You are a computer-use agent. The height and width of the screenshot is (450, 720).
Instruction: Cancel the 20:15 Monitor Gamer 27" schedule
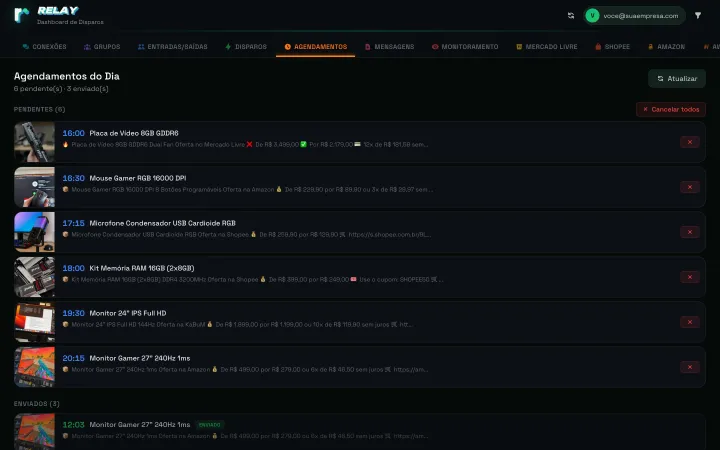pos(690,367)
